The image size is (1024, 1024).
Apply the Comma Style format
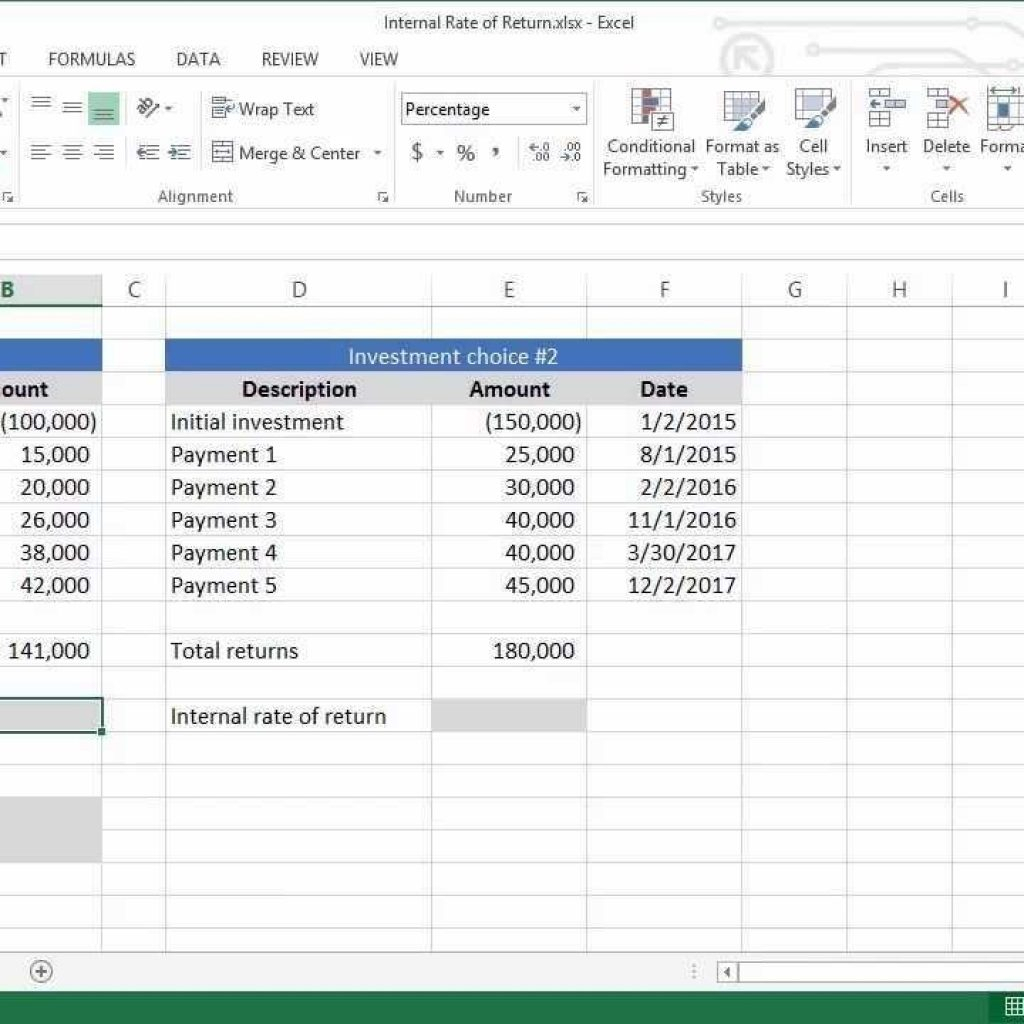pos(495,153)
